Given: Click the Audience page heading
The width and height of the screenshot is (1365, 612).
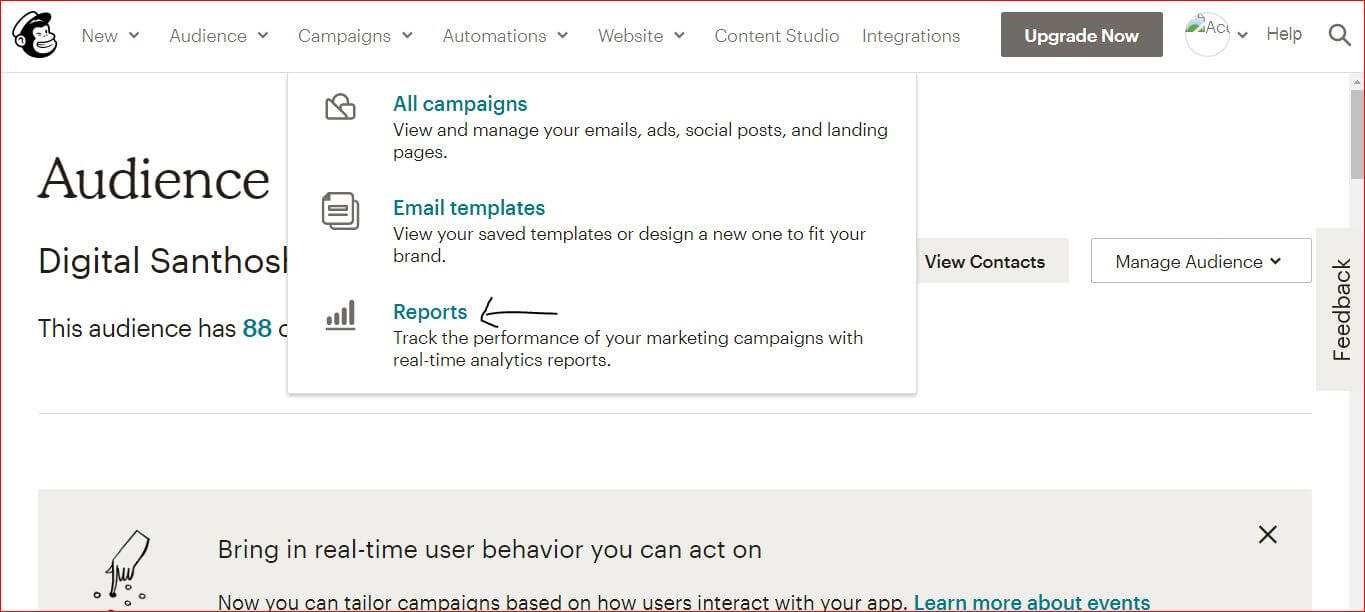Looking at the screenshot, I should (x=154, y=180).
